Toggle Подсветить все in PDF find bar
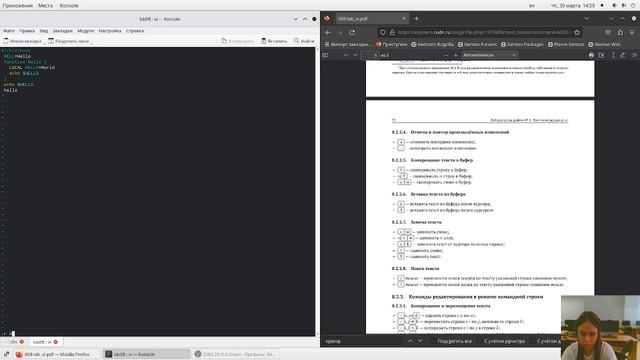The height and width of the screenshot is (360, 640). click(x=454, y=341)
